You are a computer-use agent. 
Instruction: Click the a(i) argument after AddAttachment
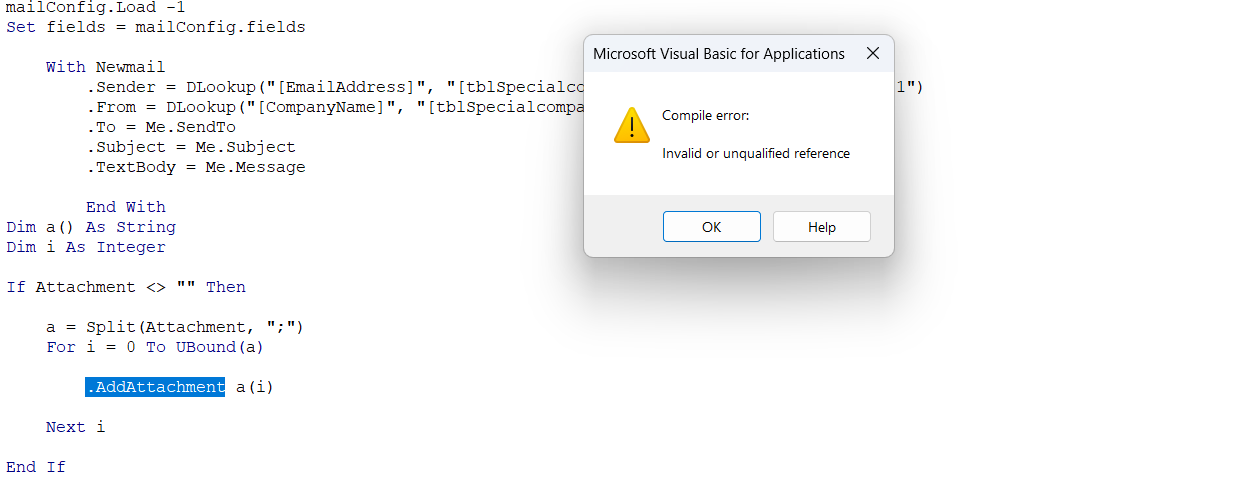point(255,387)
